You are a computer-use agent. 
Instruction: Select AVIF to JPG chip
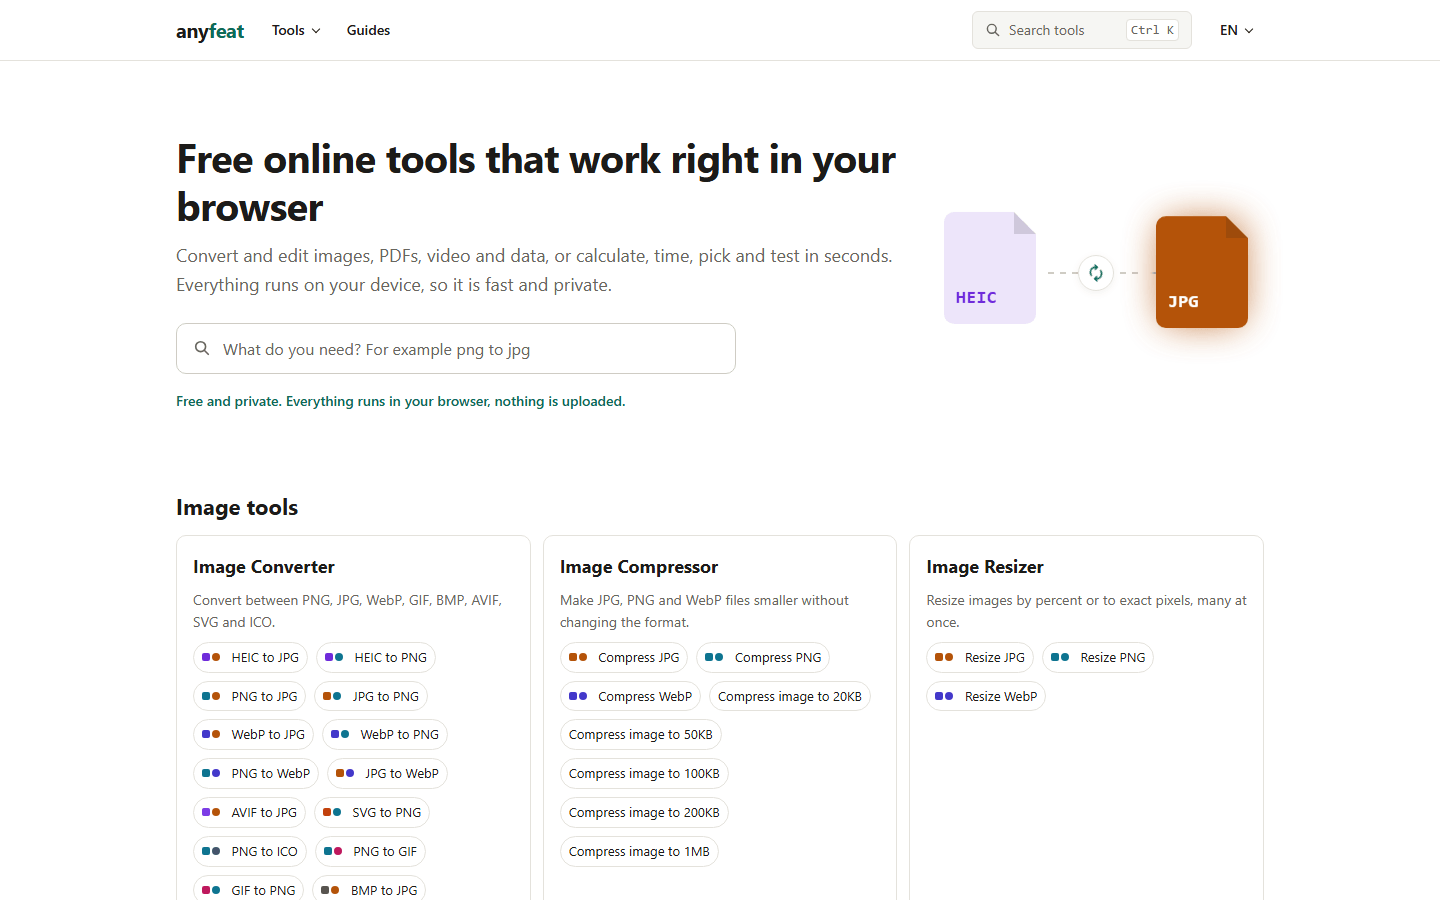[249, 812]
